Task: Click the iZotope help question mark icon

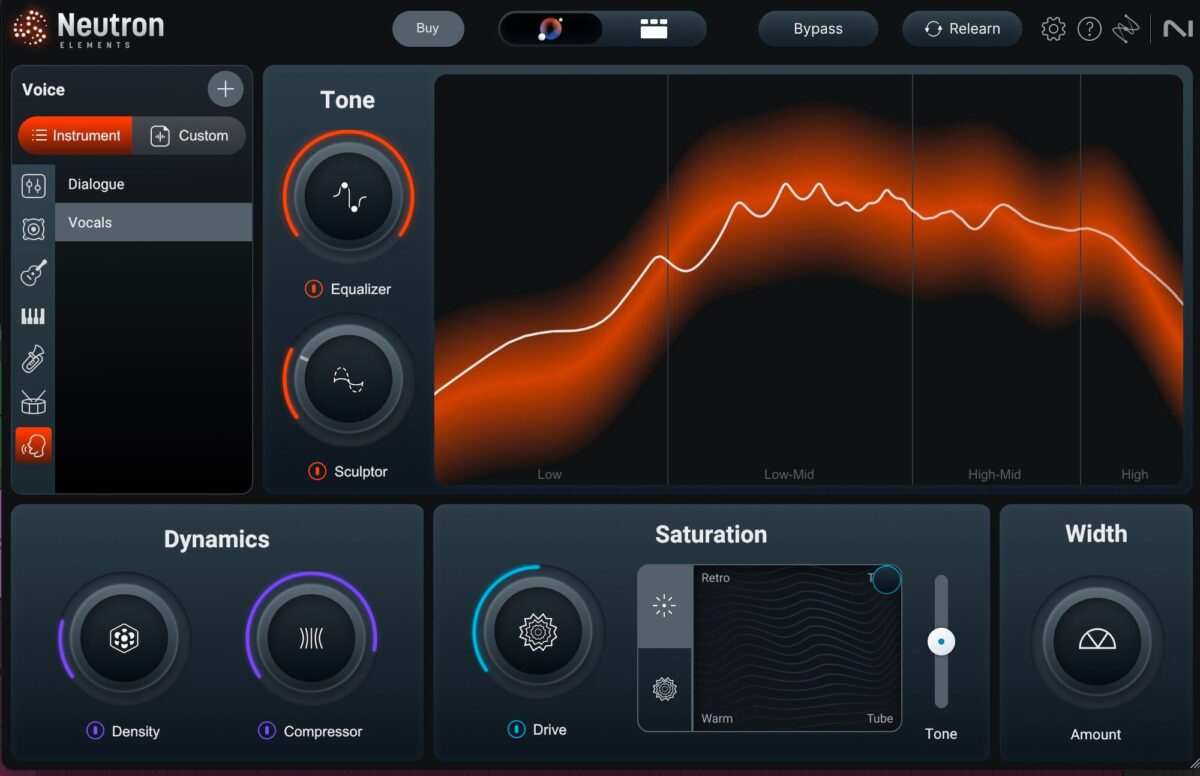Action: pos(1090,28)
